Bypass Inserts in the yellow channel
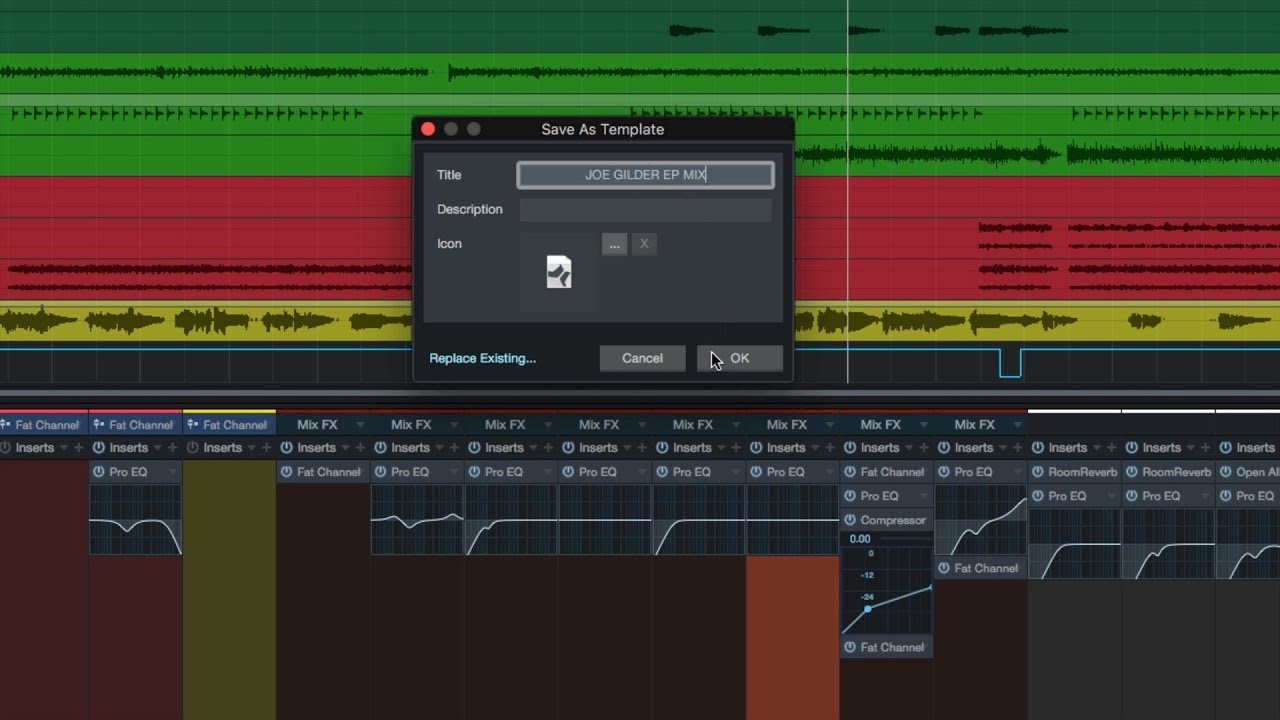Image resolution: width=1280 pixels, height=720 pixels. (x=192, y=448)
